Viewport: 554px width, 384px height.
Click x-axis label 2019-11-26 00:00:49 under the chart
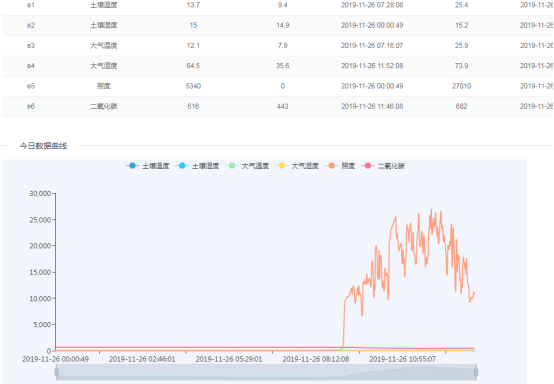55,359
